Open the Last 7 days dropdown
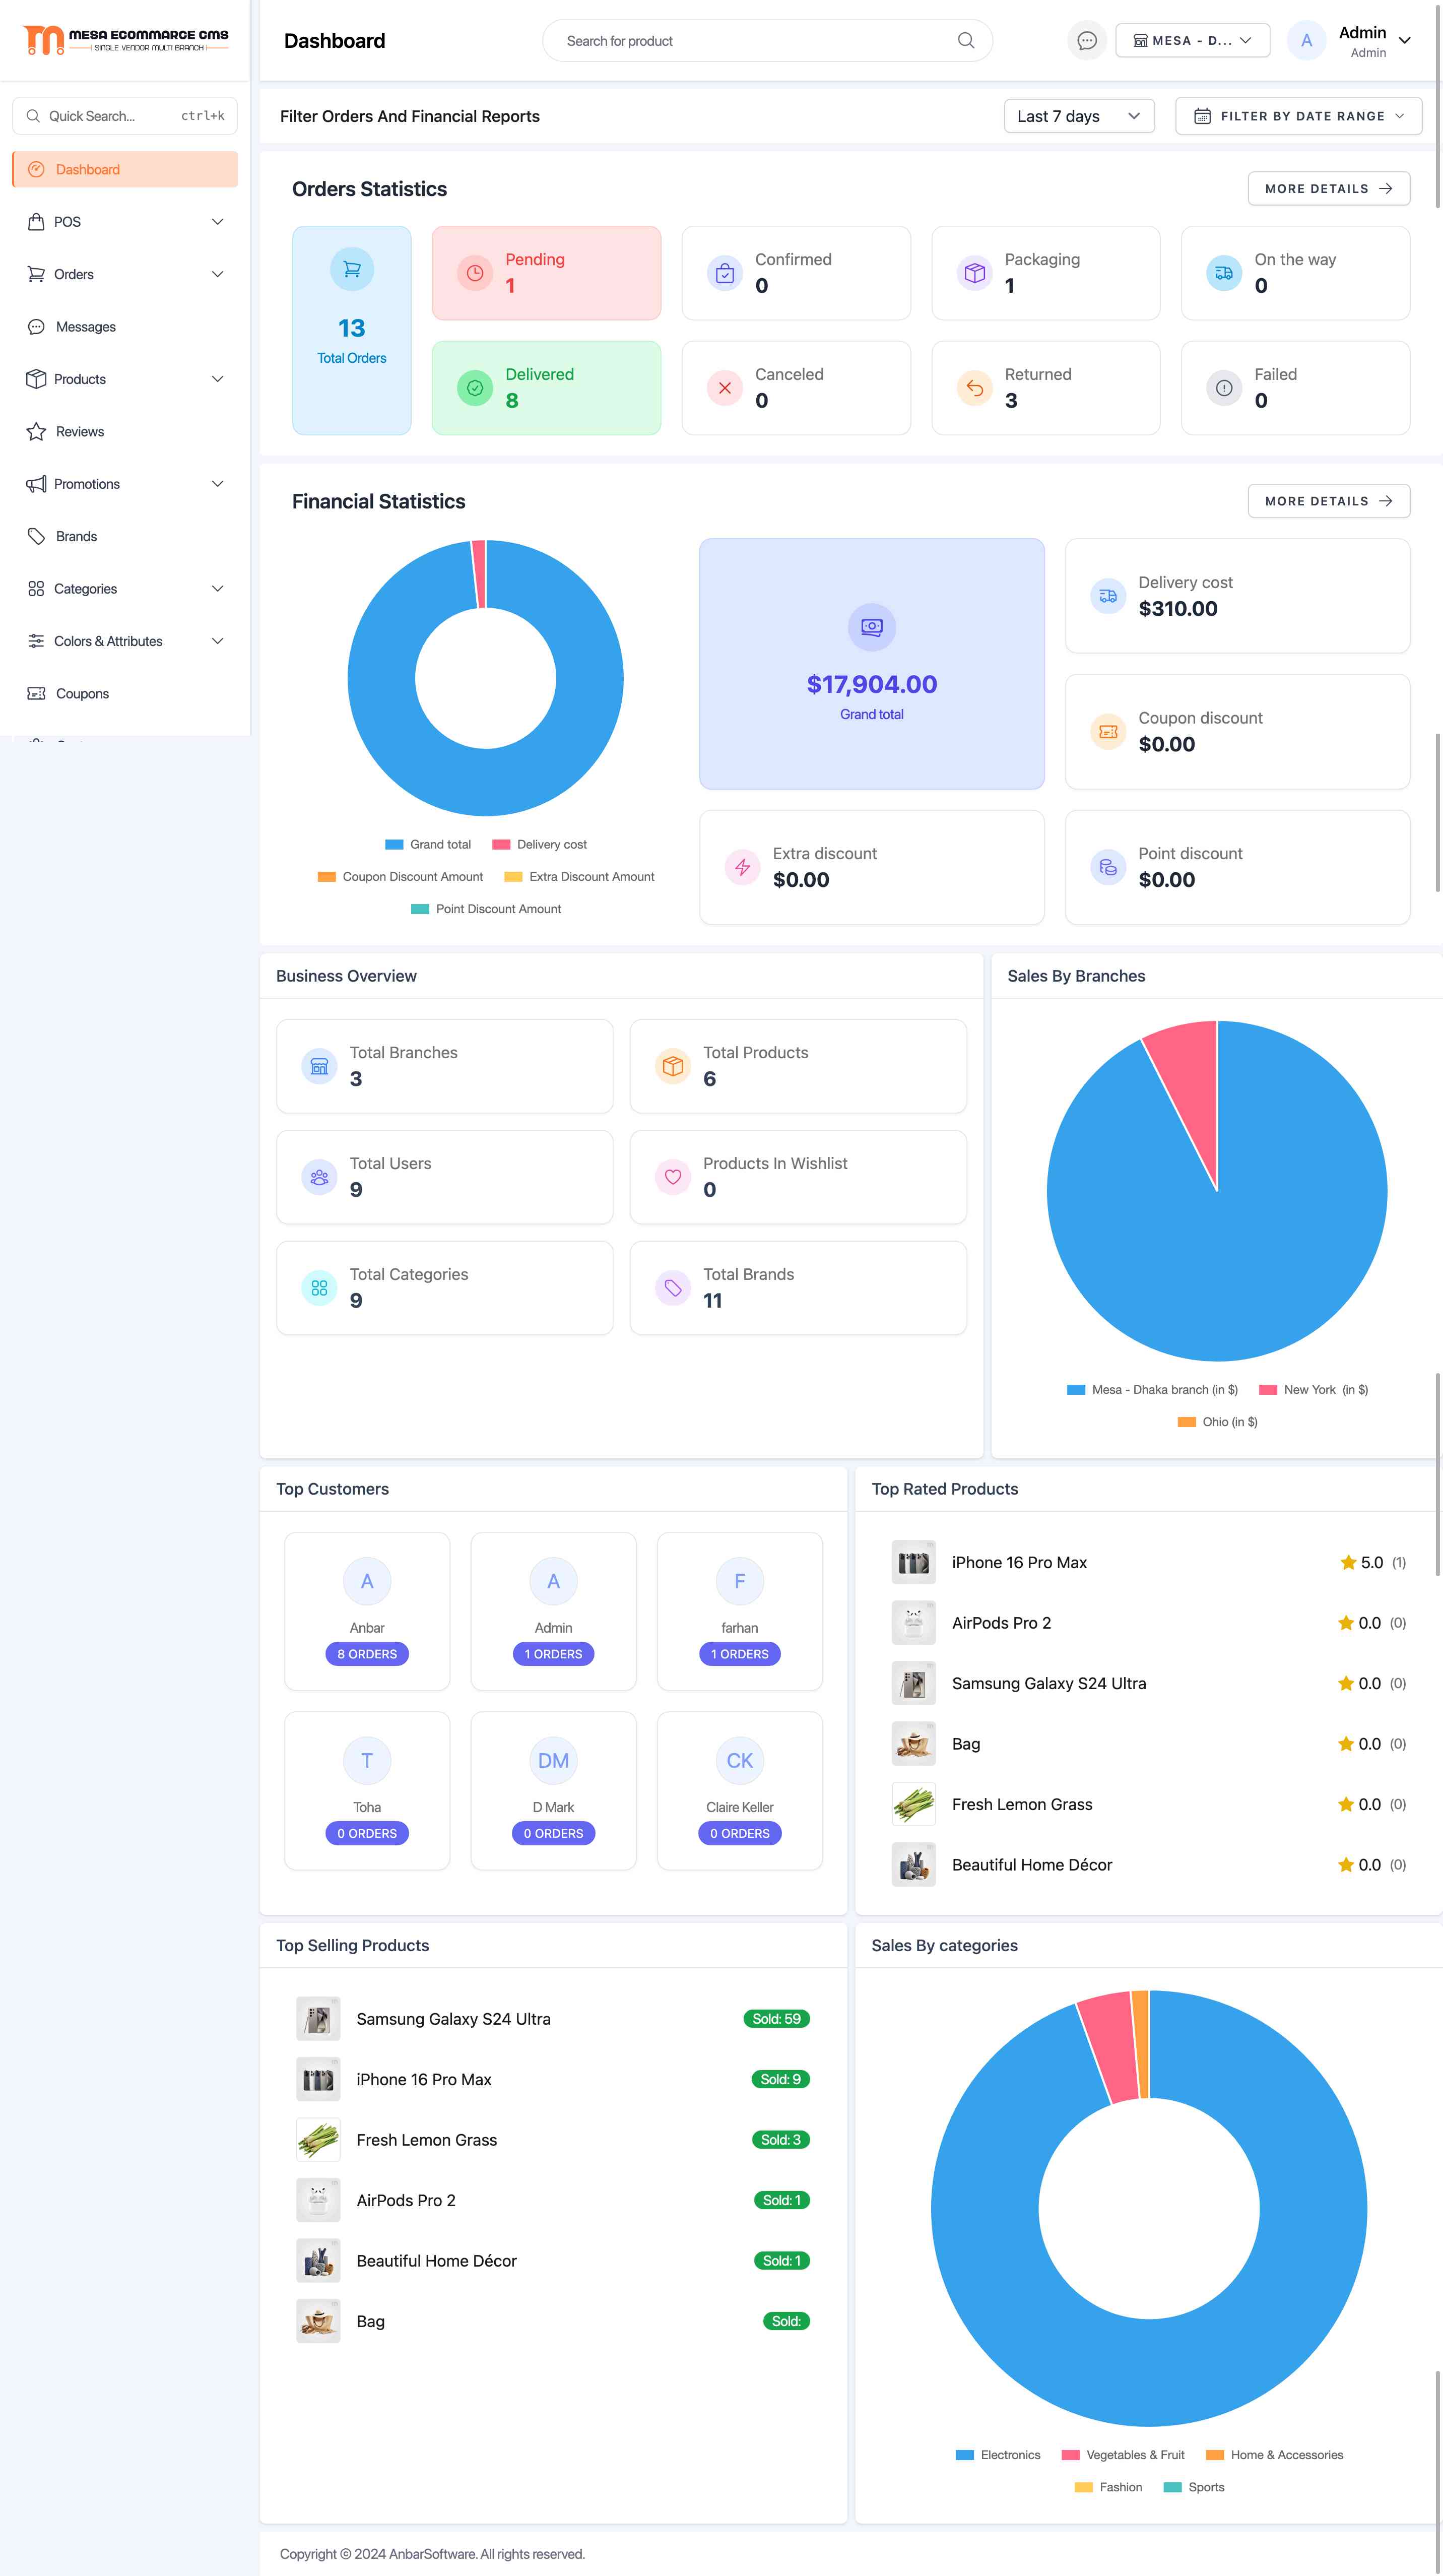This screenshot has width=1443, height=2576. pos(1079,116)
